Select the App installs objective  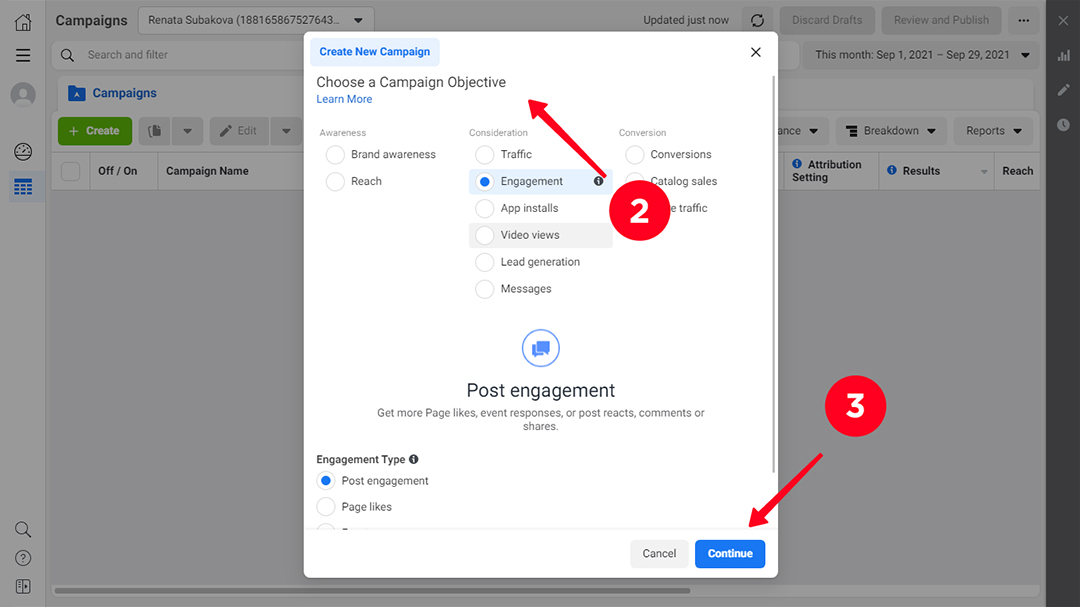coord(485,208)
